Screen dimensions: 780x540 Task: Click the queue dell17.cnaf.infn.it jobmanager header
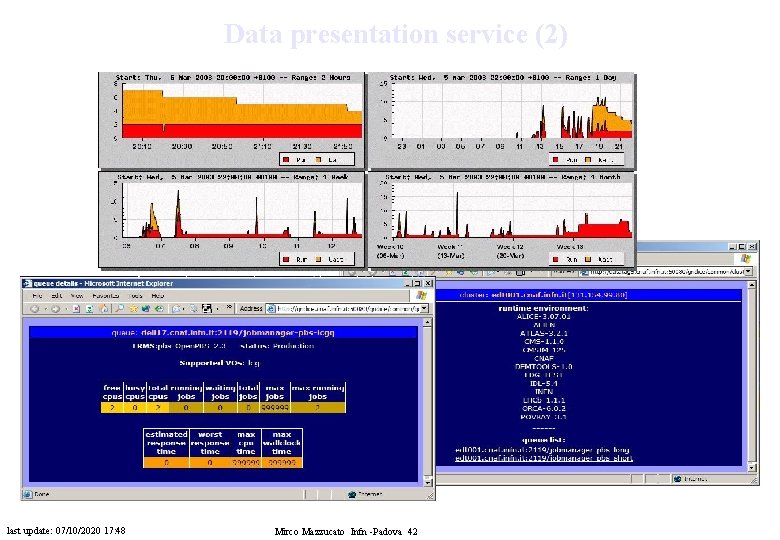click(223, 333)
